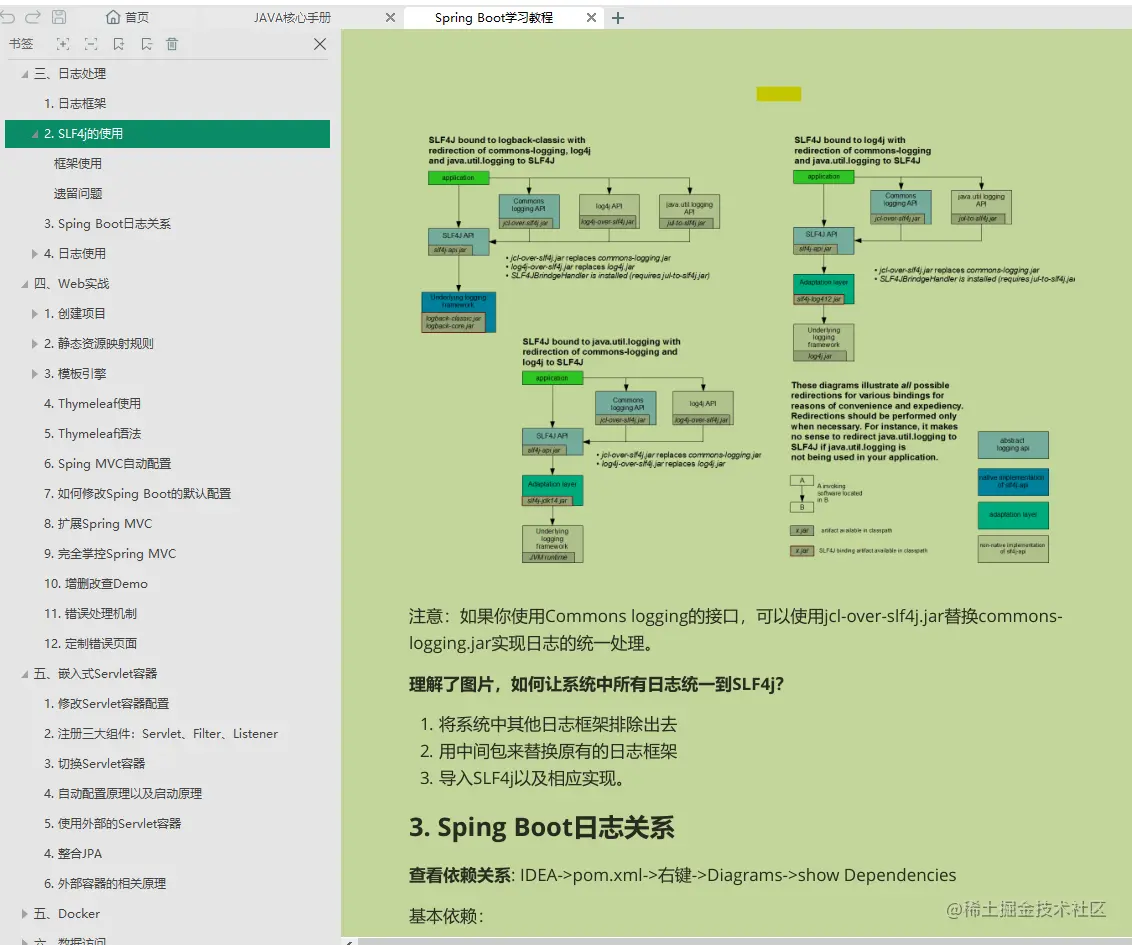The width and height of the screenshot is (1132, 945).
Task: Close the JAVA核心手册 tab
Action: click(391, 17)
